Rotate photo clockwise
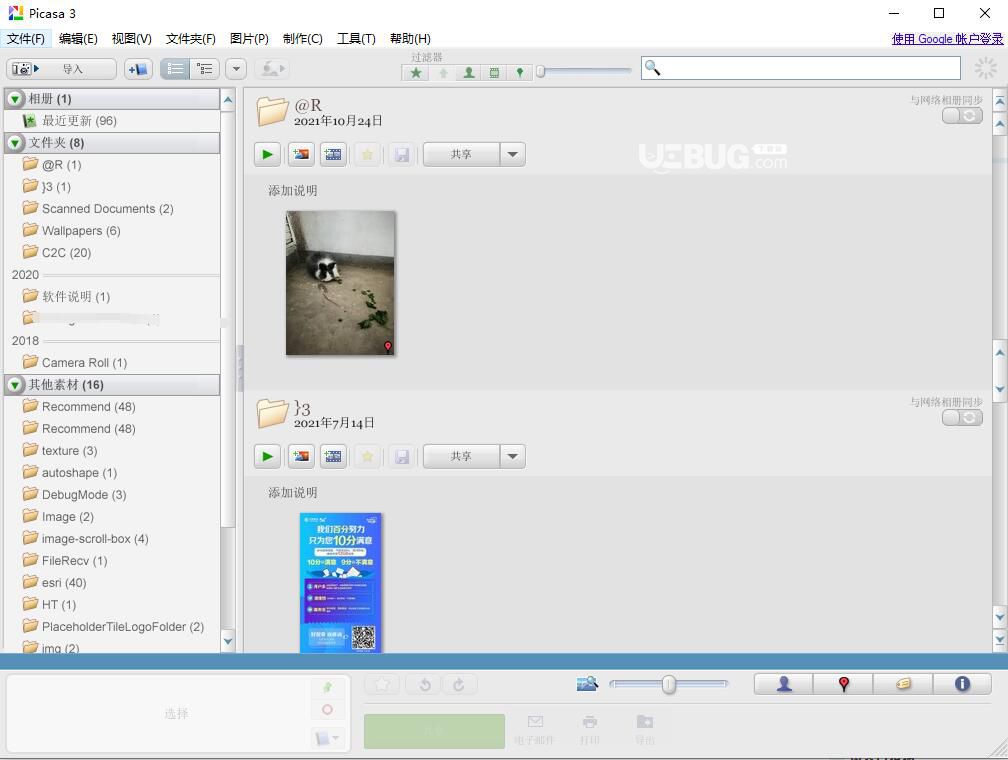Image resolution: width=1008 pixels, height=760 pixels. point(458,685)
